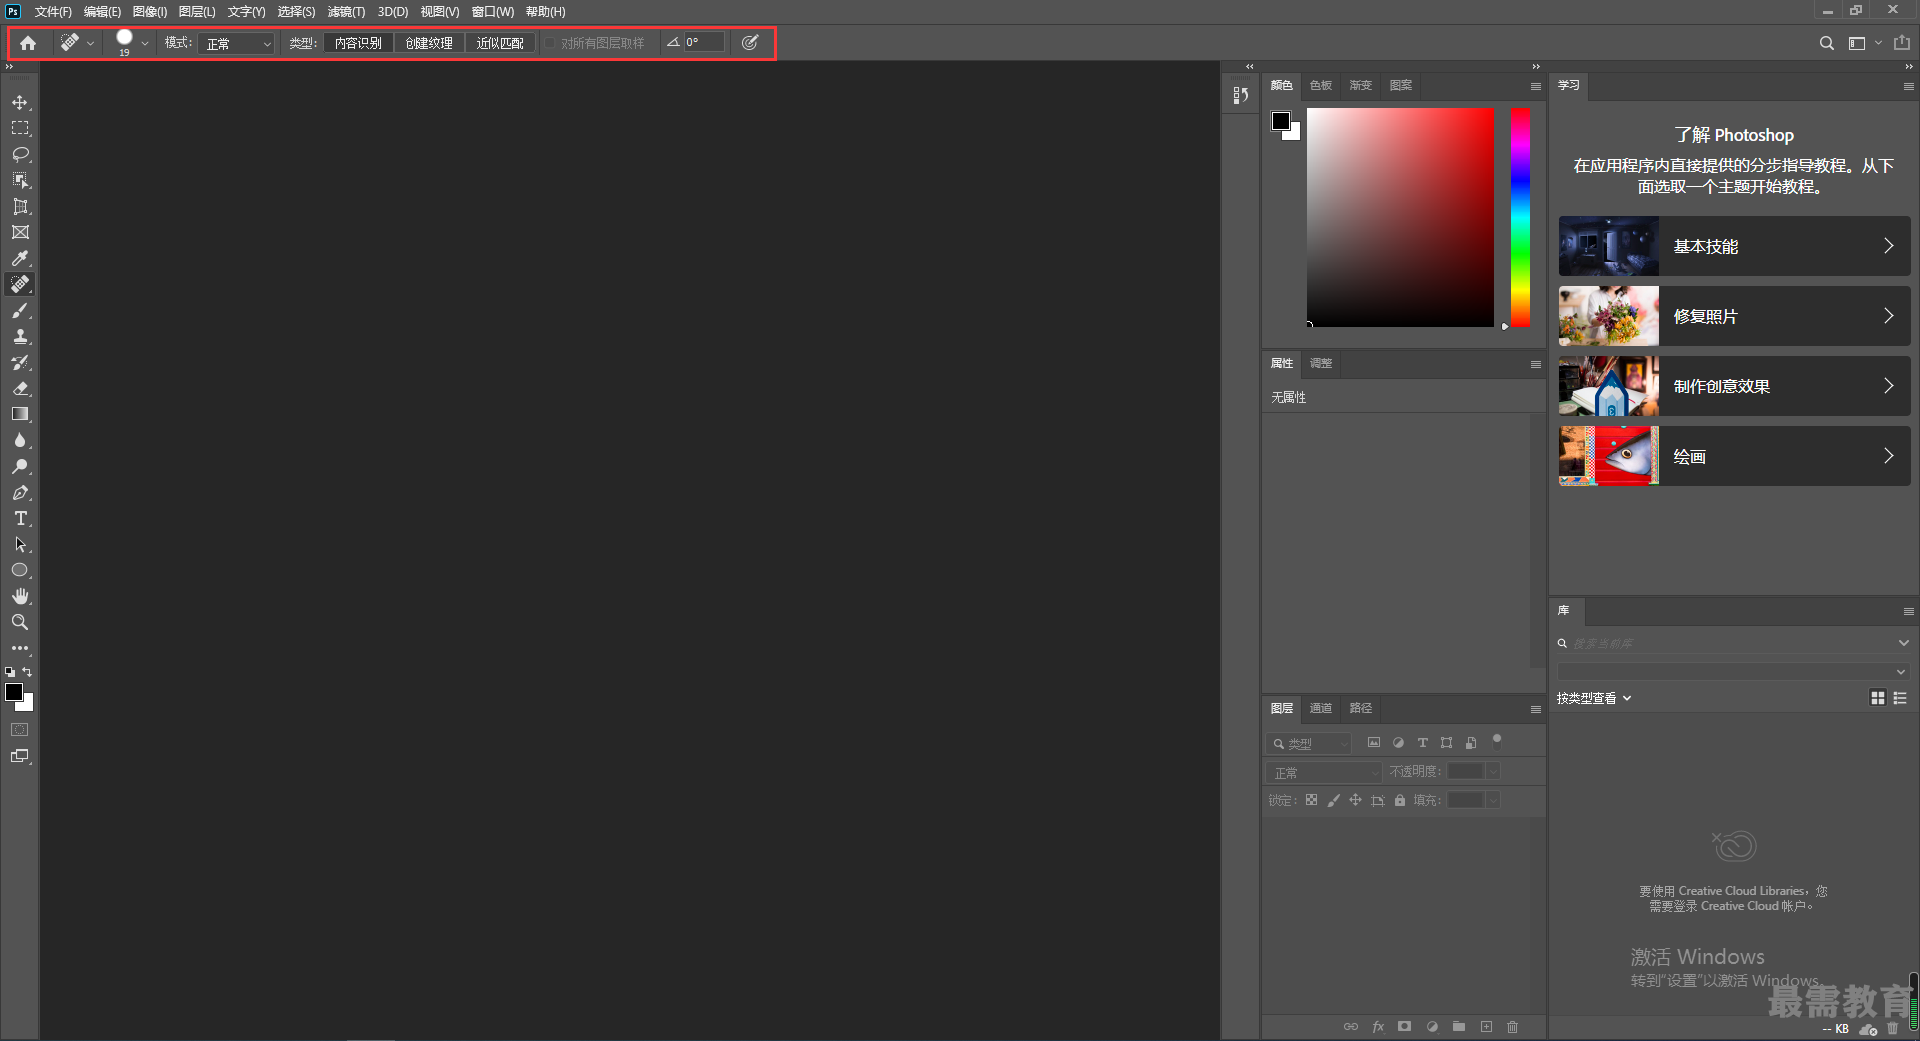Swap foreground and background colors

pos(28,672)
